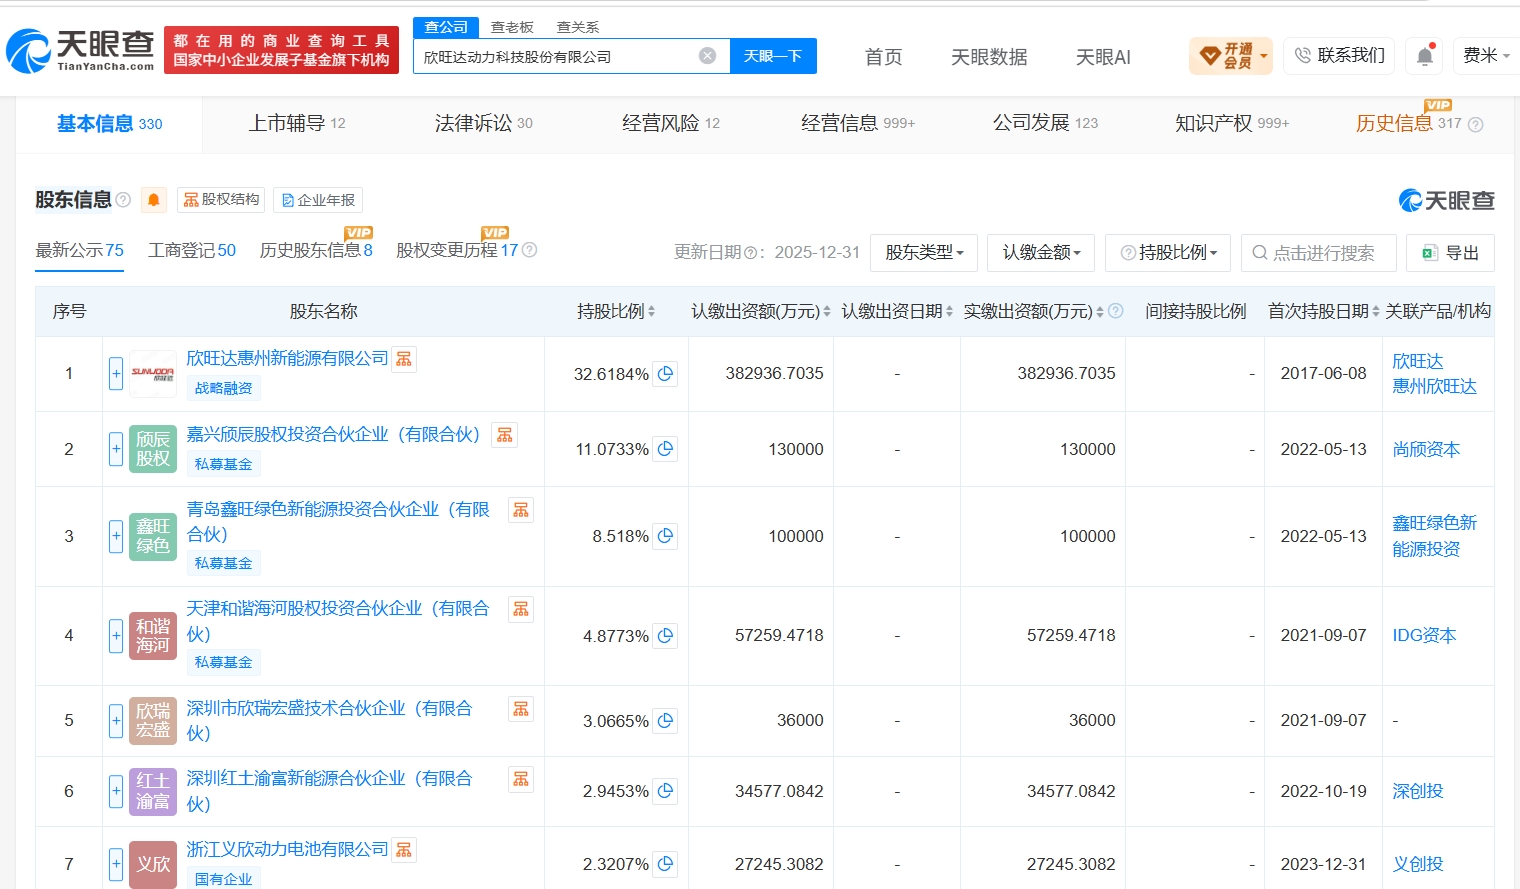Click the 颀辰股权 avatar thumbnail

pyautogui.click(x=153, y=449)
